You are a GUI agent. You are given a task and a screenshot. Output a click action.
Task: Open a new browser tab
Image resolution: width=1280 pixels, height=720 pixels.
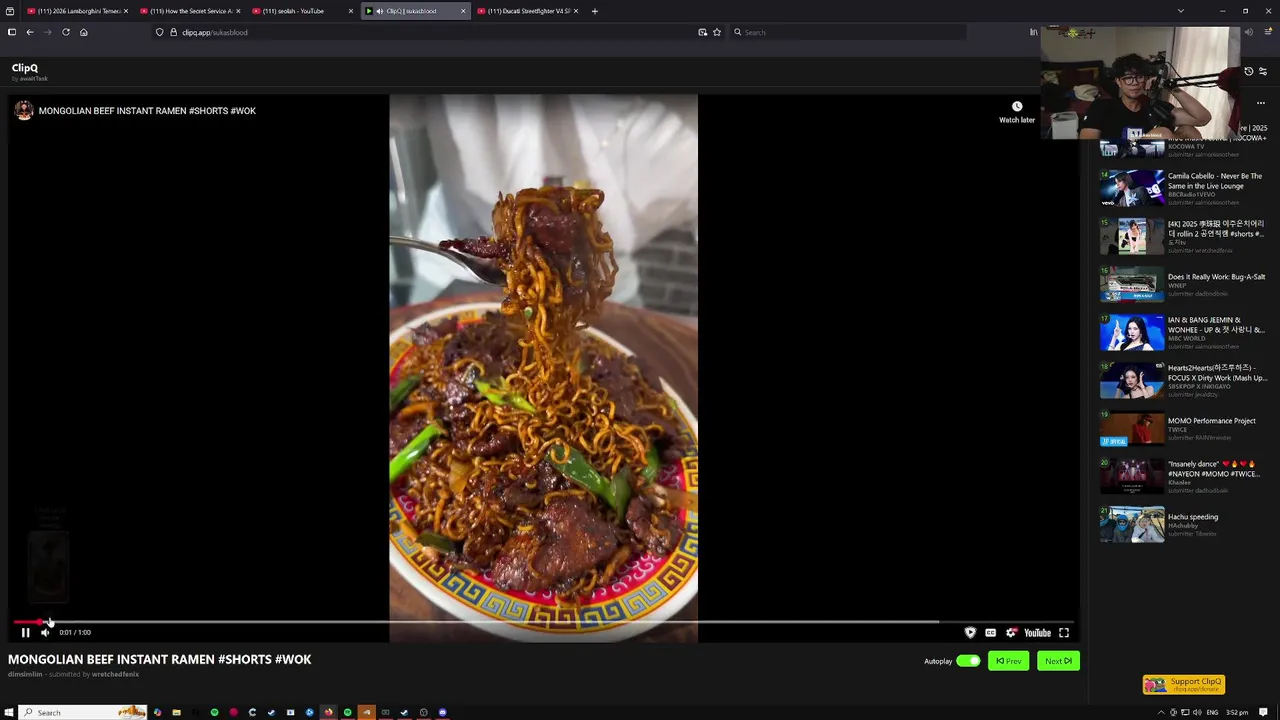click(594, 11)
